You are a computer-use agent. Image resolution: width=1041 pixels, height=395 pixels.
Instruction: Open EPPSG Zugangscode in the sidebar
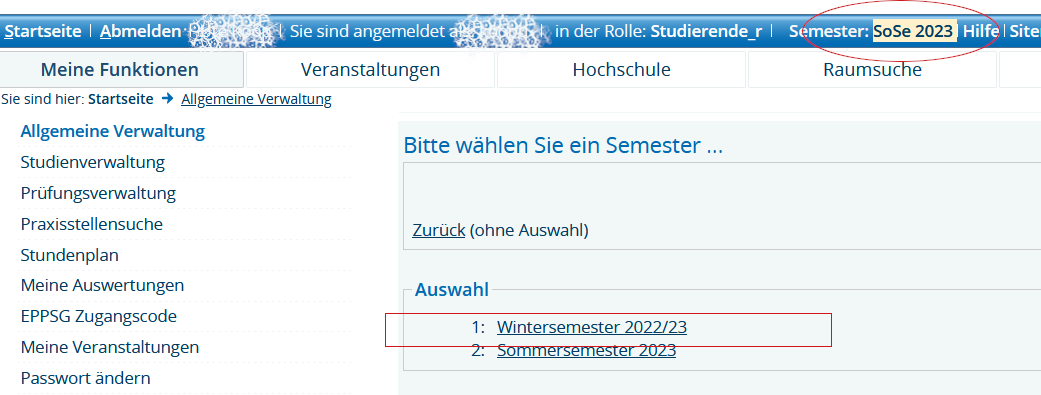99,316
